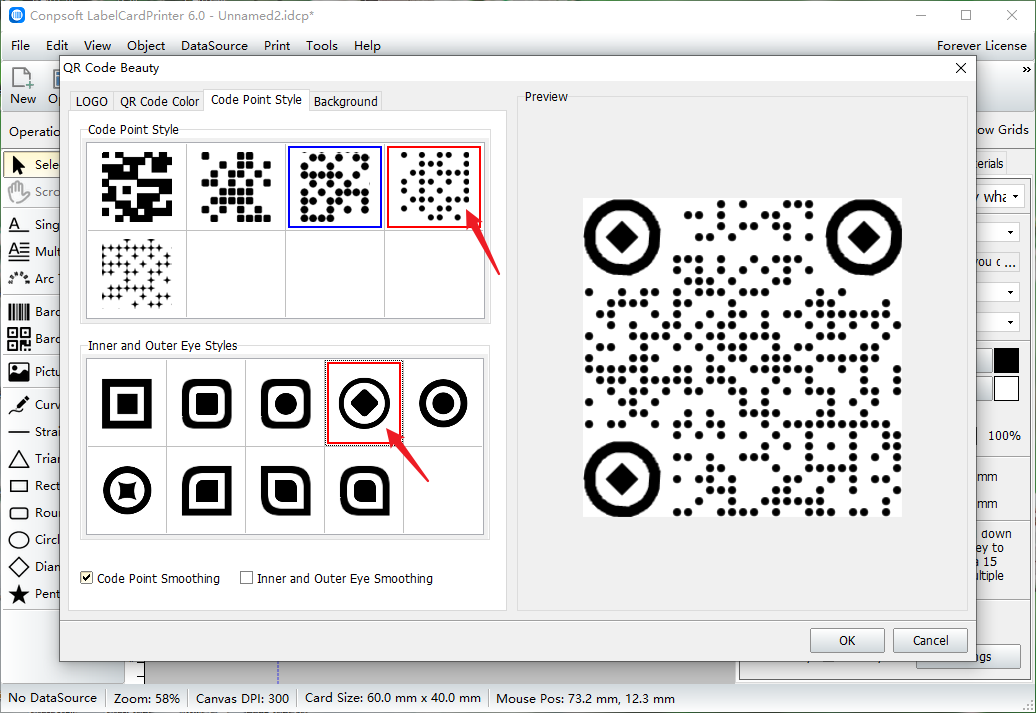Expand the 'wha' dropdown in right panel
This screenshot has width=1036, height=713.
[x=1015, y=196]
